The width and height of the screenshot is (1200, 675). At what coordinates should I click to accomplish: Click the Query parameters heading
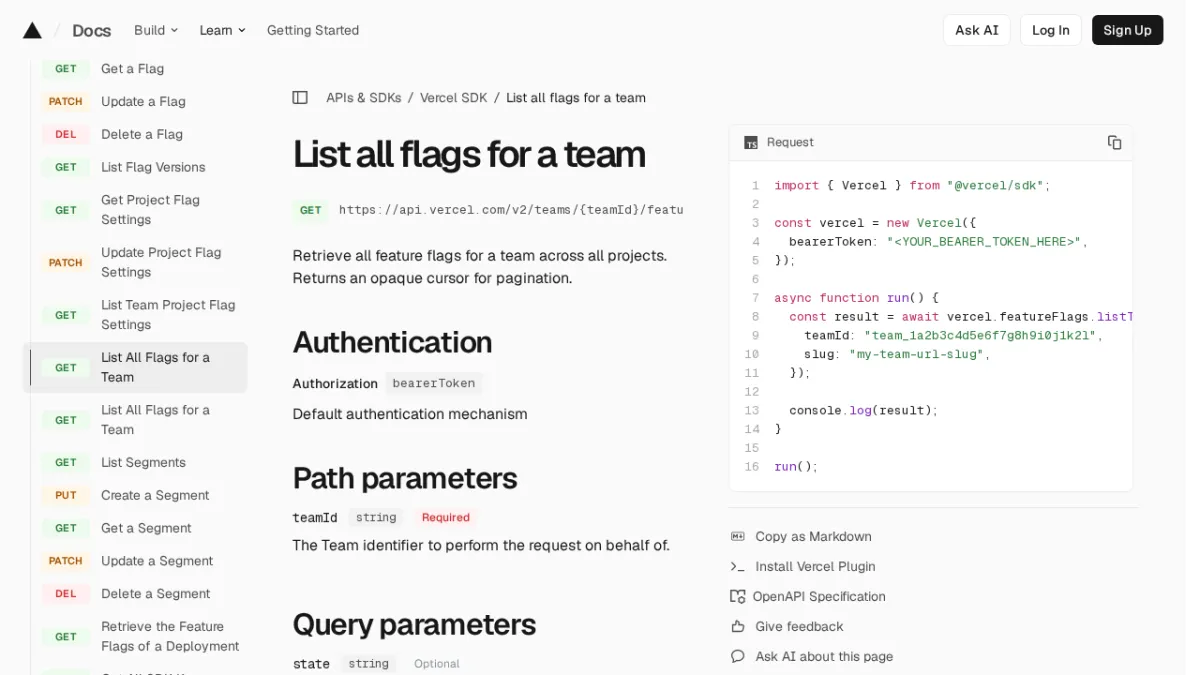414,625
